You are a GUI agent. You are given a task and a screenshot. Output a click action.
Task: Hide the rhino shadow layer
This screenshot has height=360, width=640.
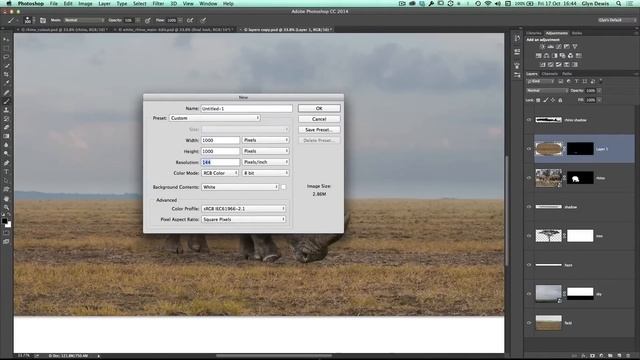(x=529, y=120)
